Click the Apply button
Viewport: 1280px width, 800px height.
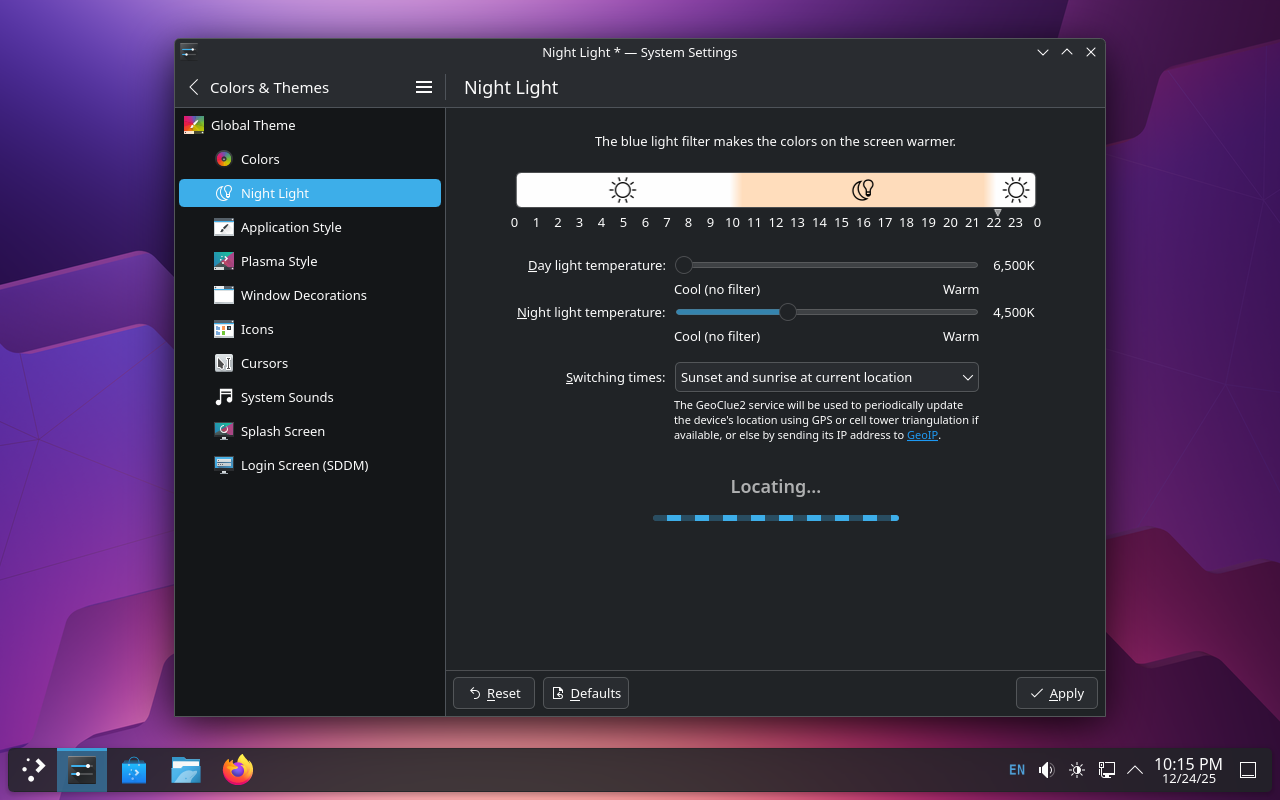[1056, 693]
